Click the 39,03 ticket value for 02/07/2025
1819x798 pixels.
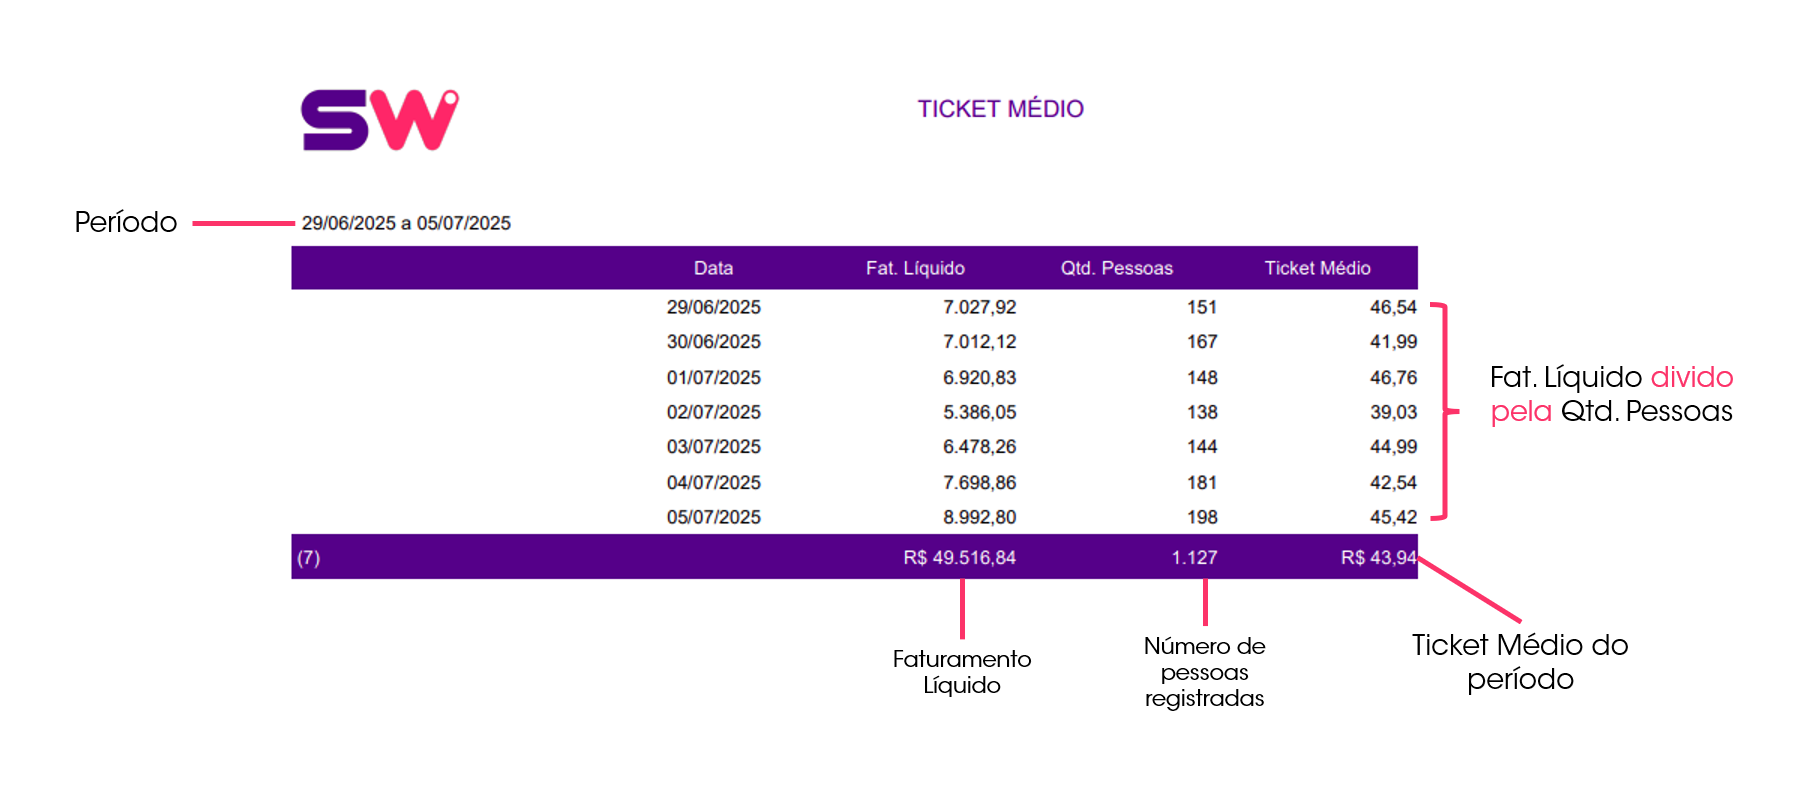click(1393, 412)
